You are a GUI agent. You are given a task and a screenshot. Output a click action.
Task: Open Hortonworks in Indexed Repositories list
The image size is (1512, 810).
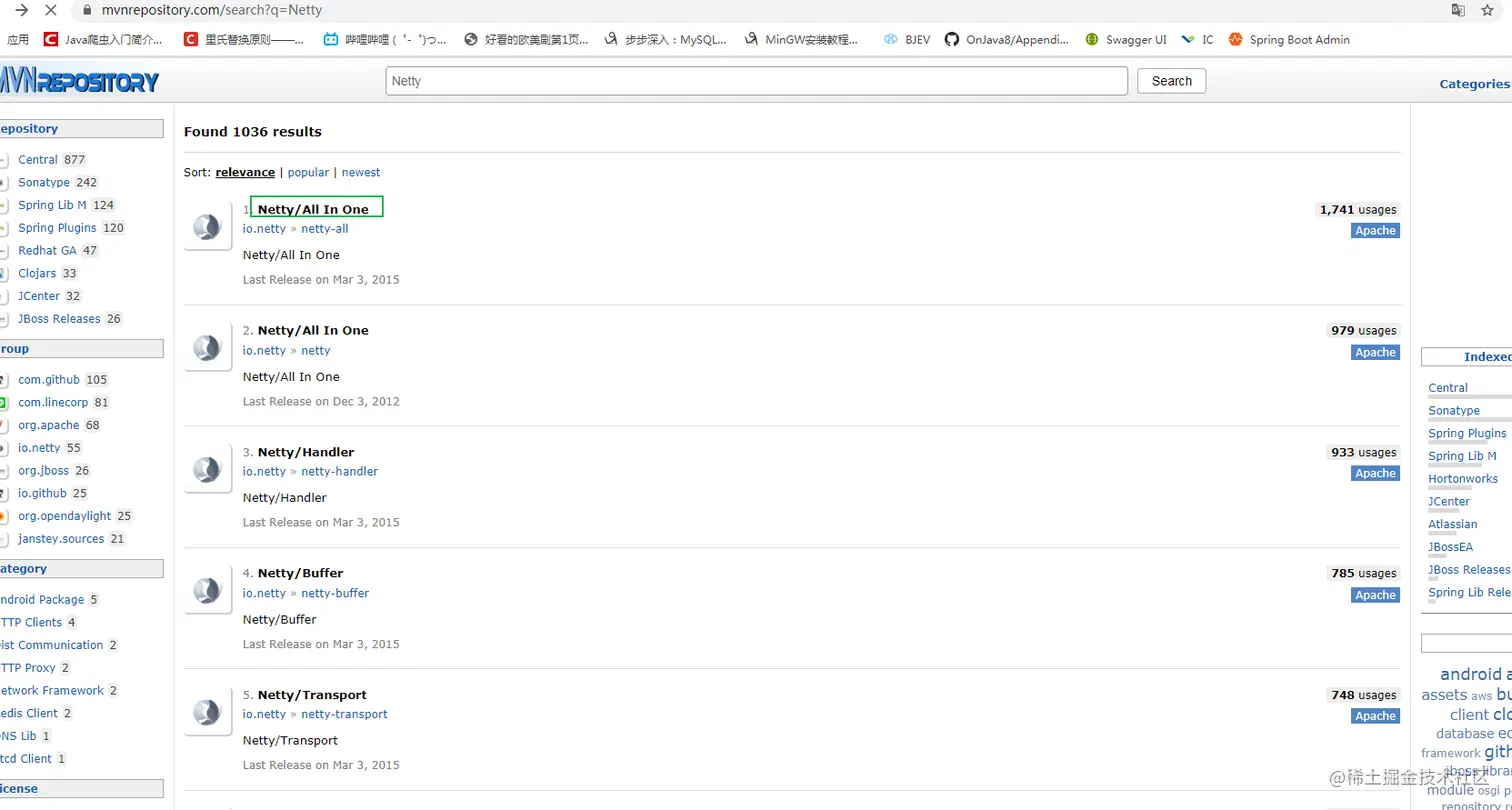(1463, 479)
